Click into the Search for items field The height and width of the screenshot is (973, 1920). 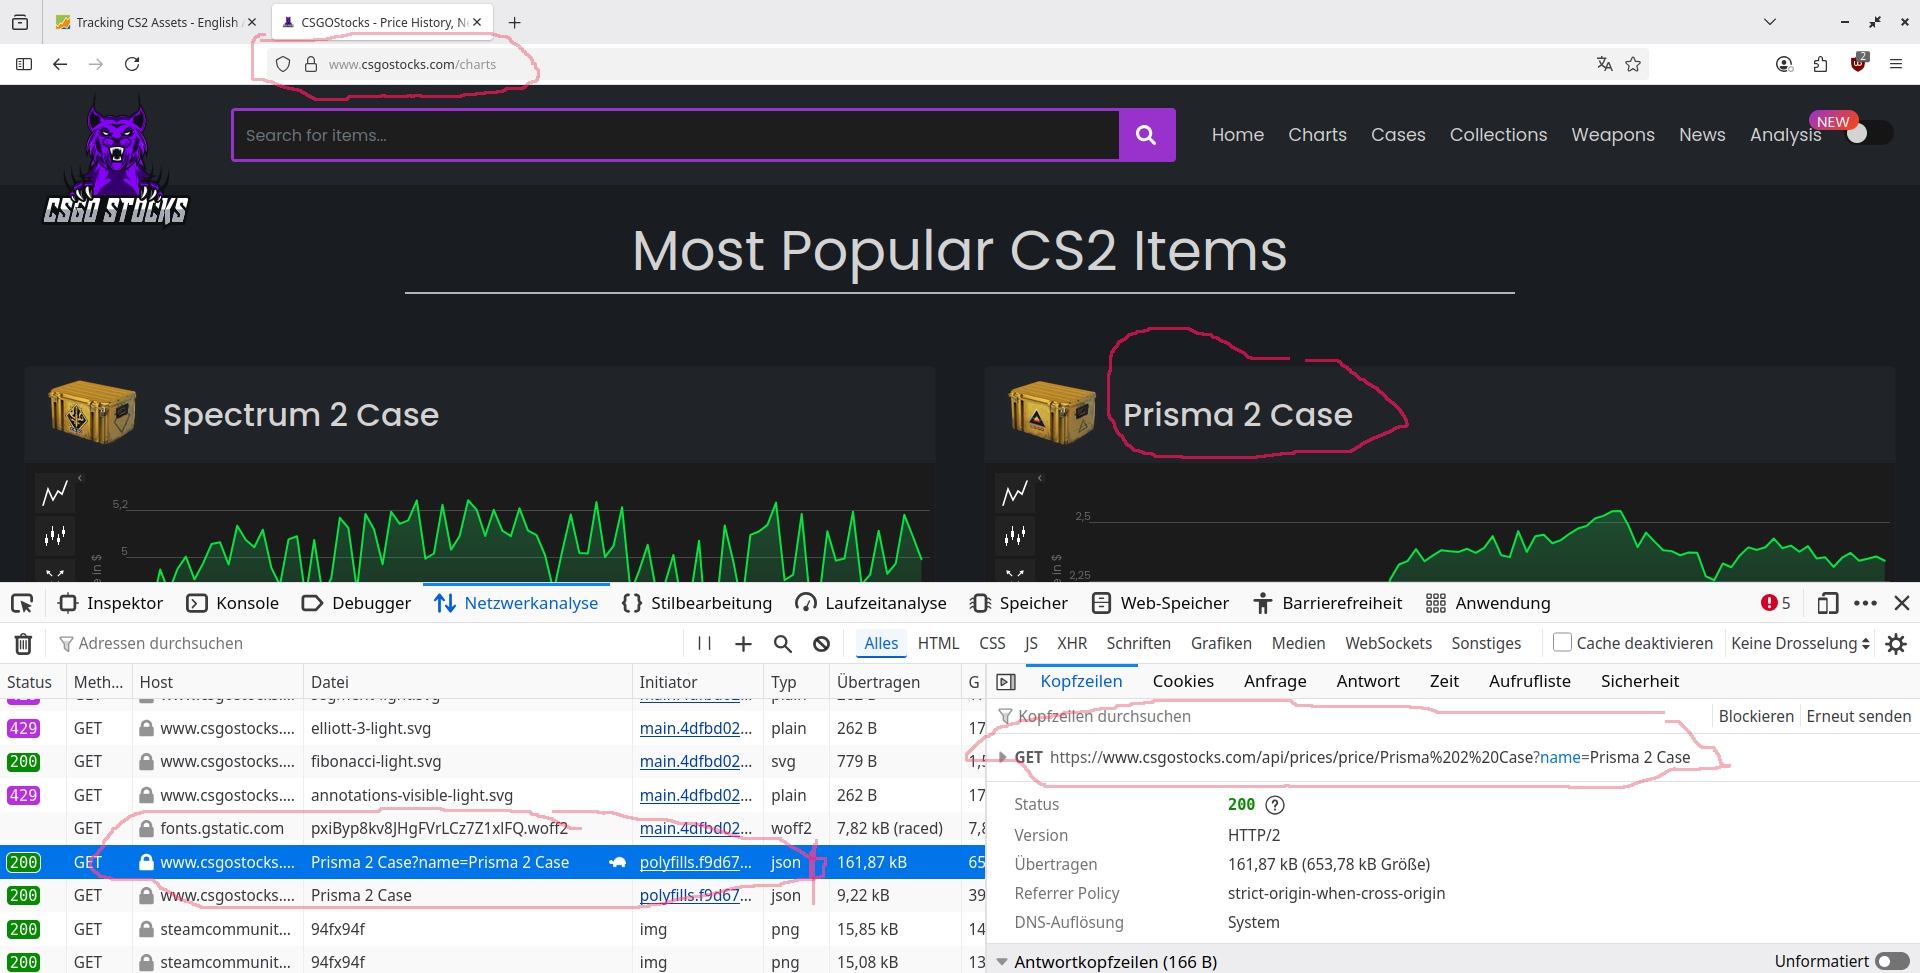pos(676,135)
